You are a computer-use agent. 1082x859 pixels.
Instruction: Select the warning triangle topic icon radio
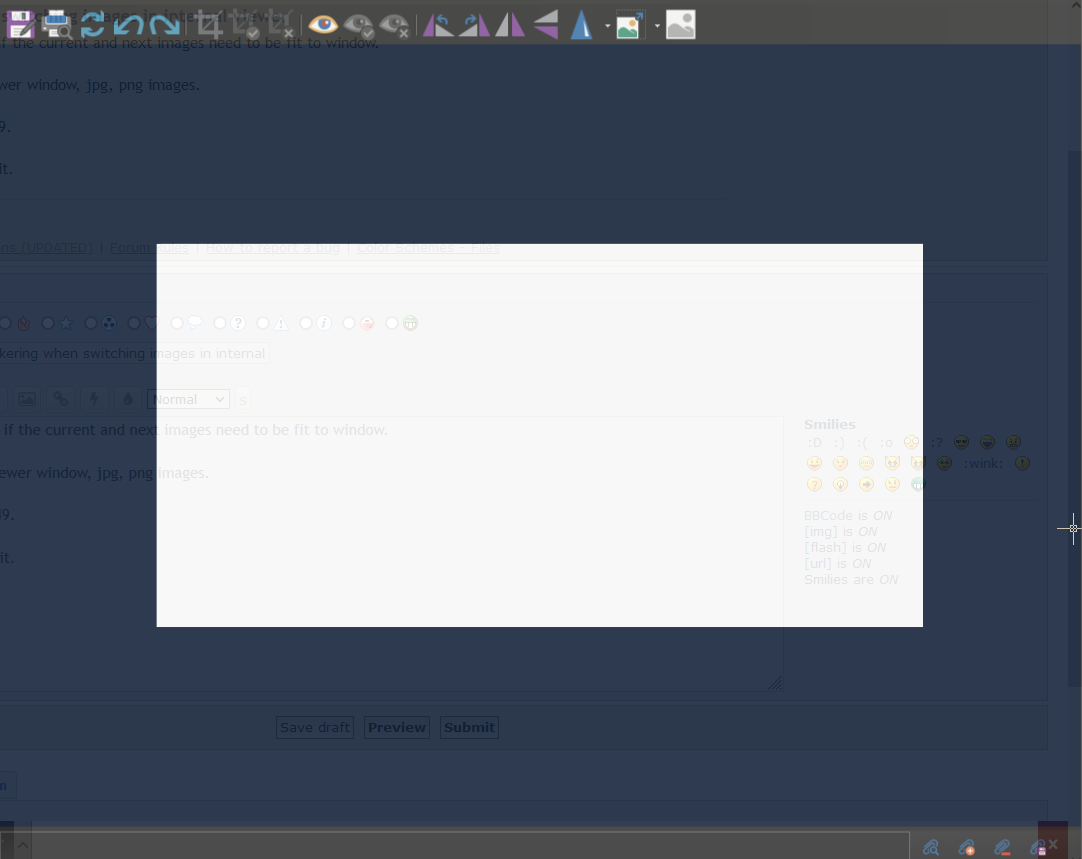pos(263,323)
